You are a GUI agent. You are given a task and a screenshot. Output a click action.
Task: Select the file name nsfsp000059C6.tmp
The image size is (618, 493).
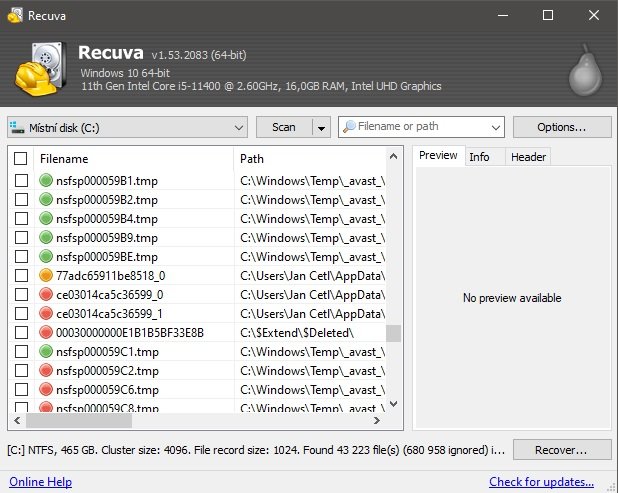tap(107, 390)
